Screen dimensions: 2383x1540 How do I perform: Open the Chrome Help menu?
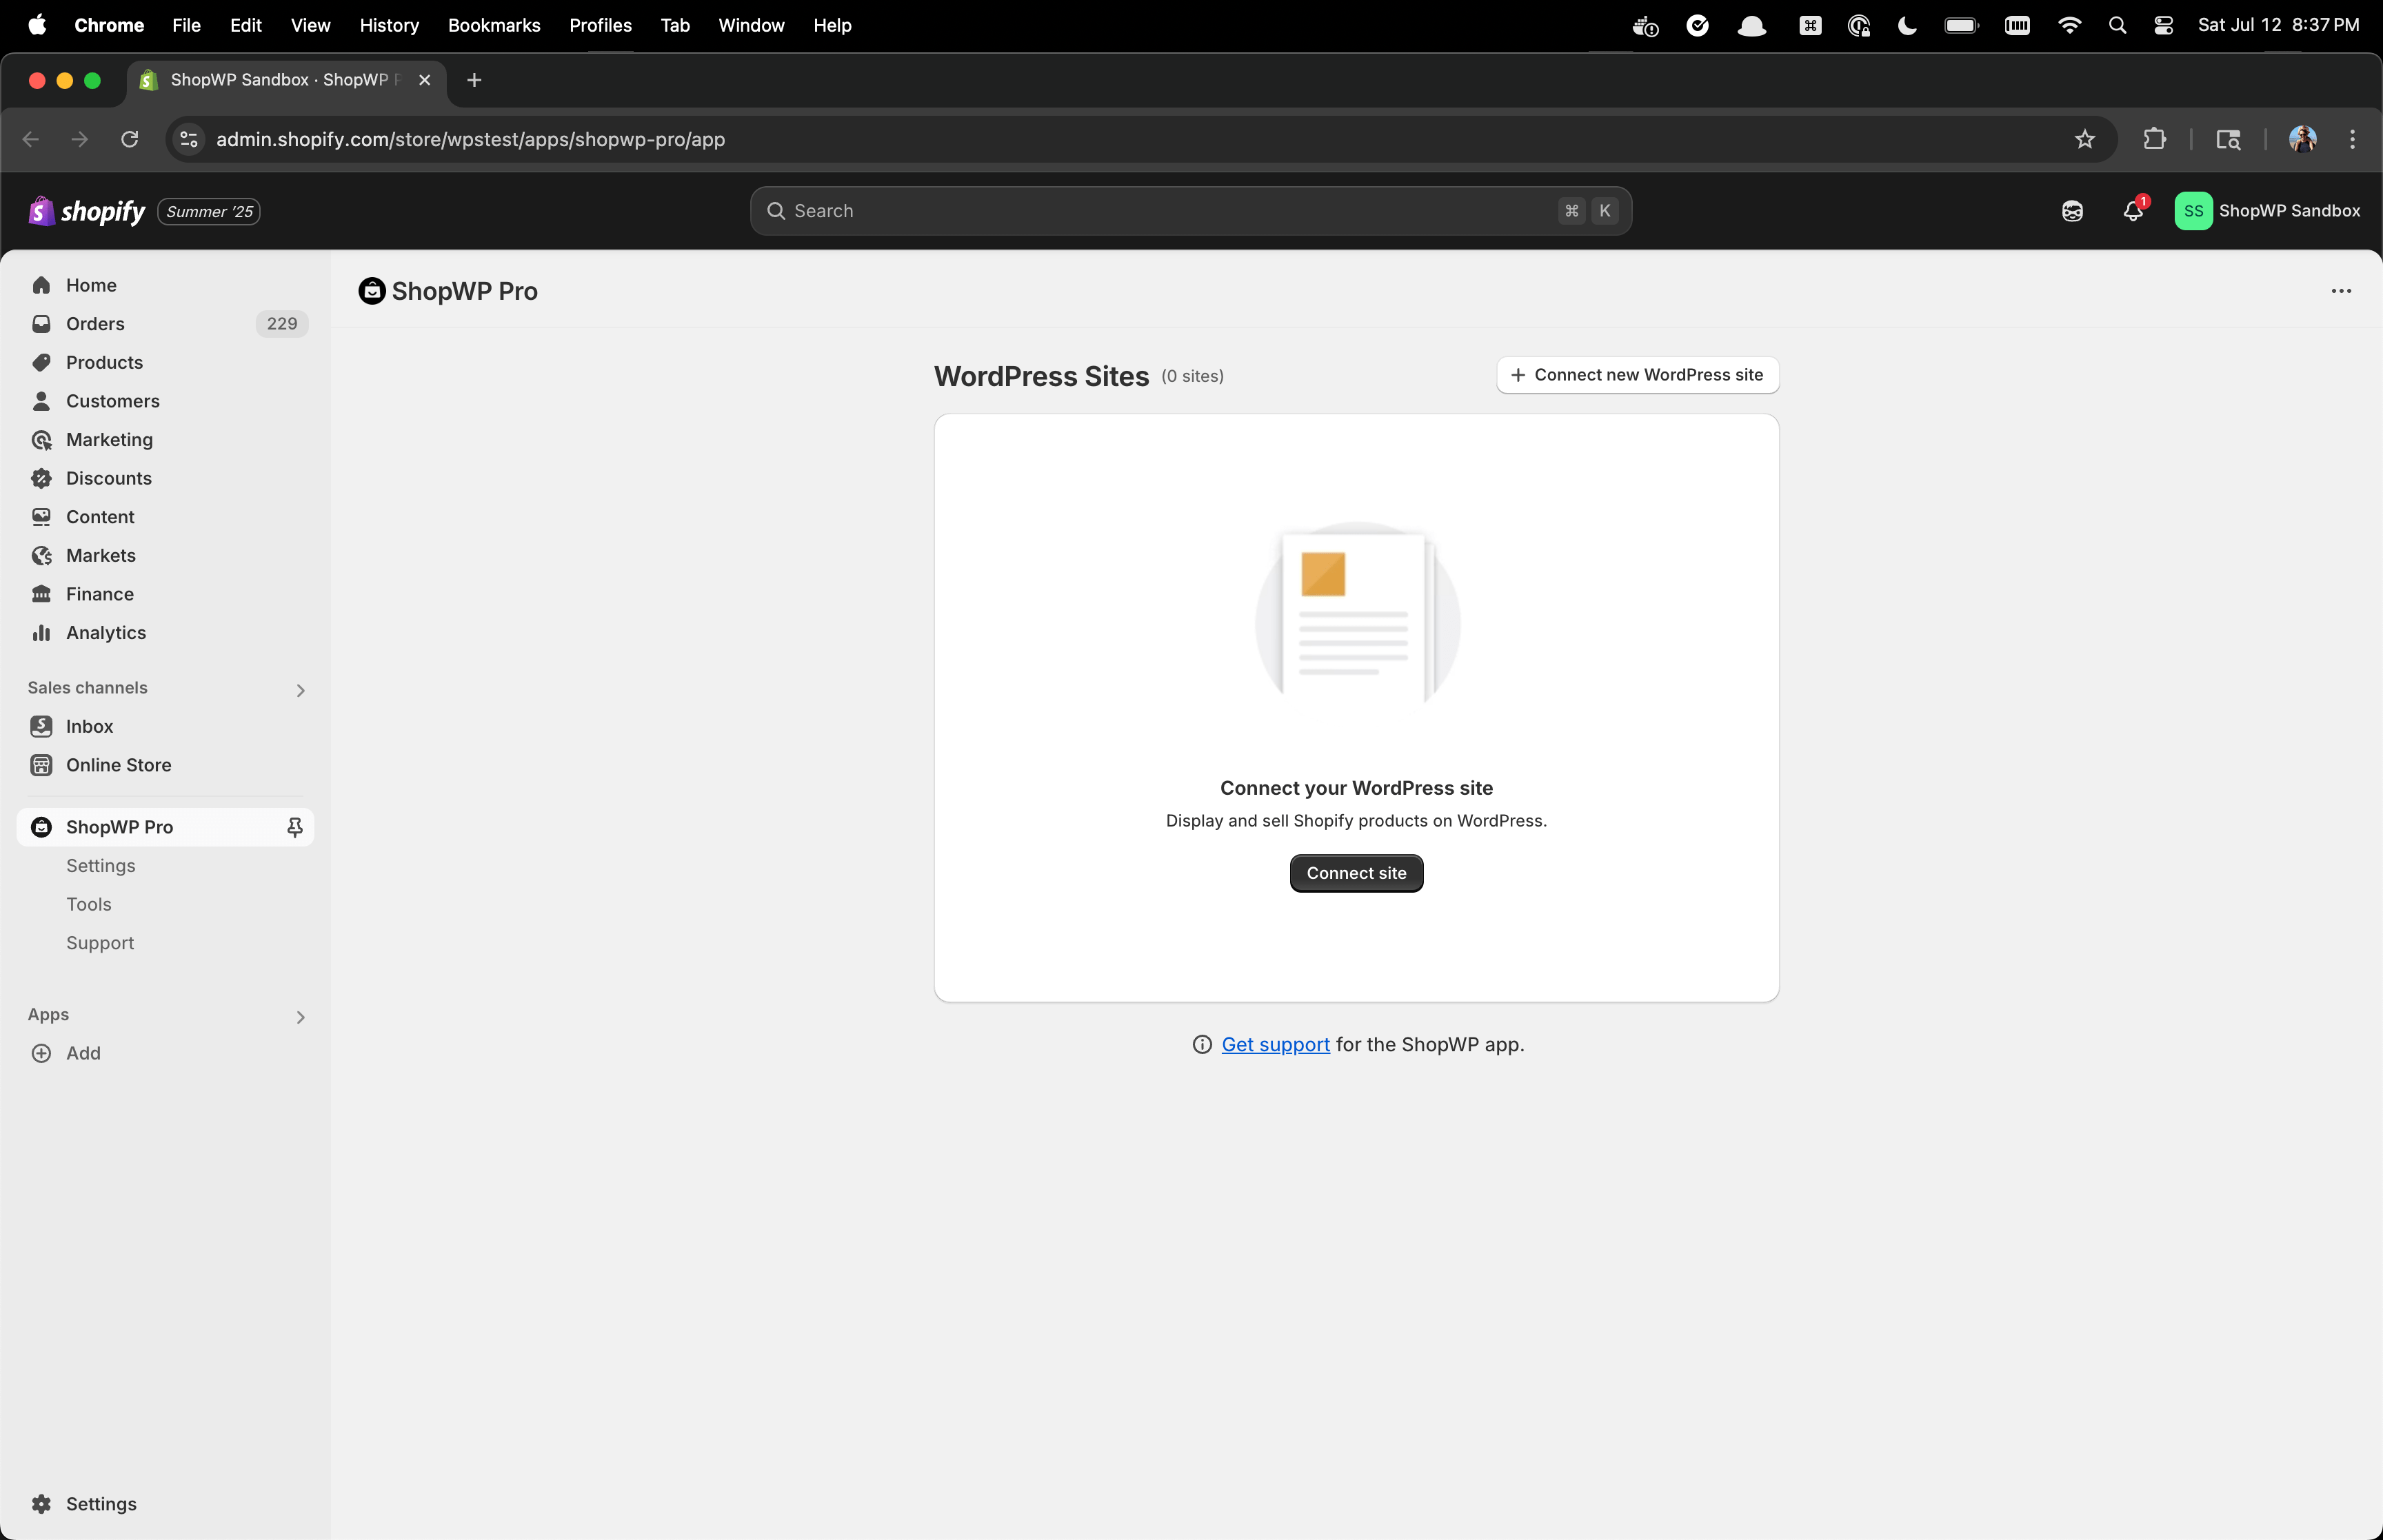(x=832, y=25)
